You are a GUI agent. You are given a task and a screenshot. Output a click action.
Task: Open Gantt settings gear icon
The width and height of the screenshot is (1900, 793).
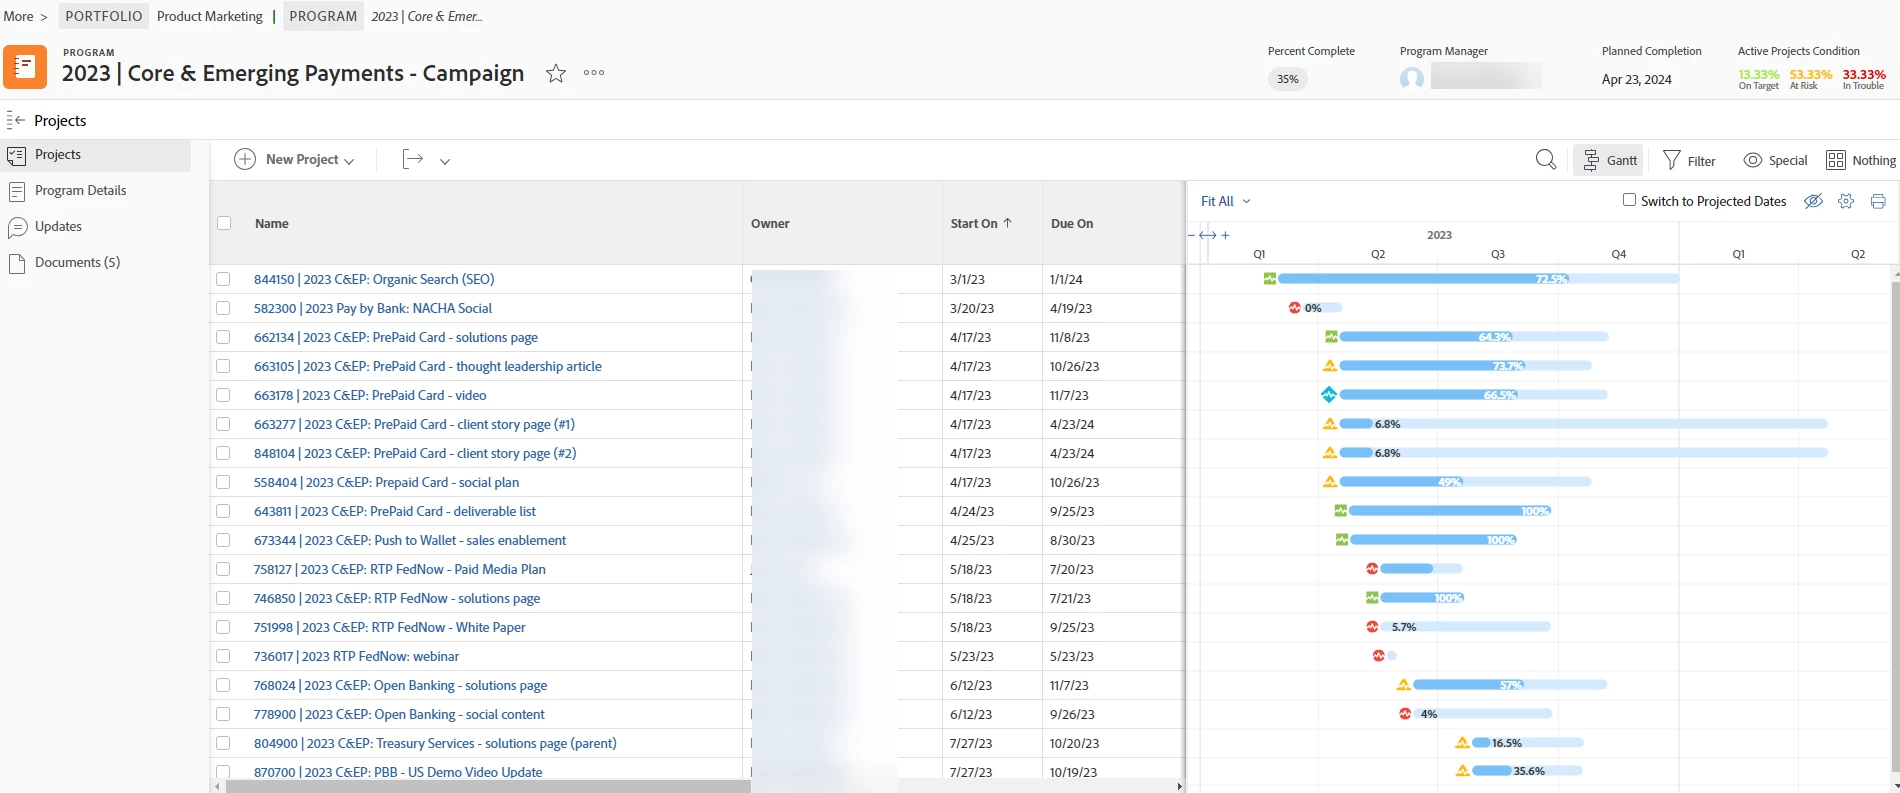coord(1846,201)
